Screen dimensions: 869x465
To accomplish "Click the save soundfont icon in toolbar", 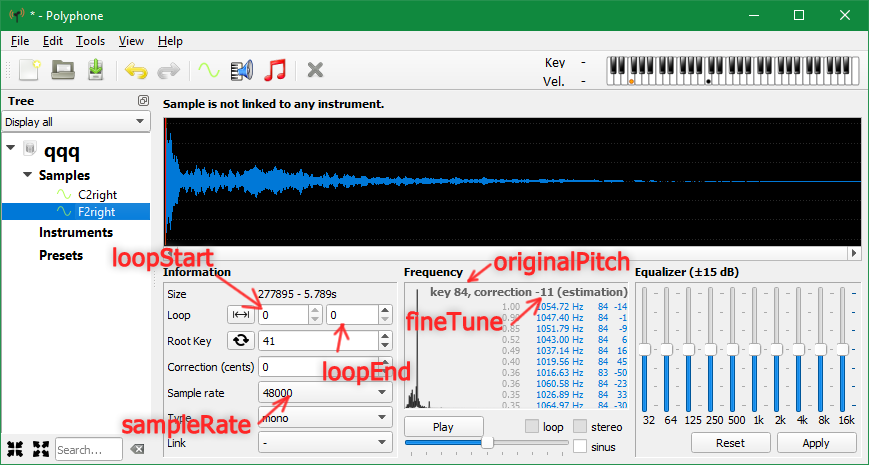I will 96,70.
